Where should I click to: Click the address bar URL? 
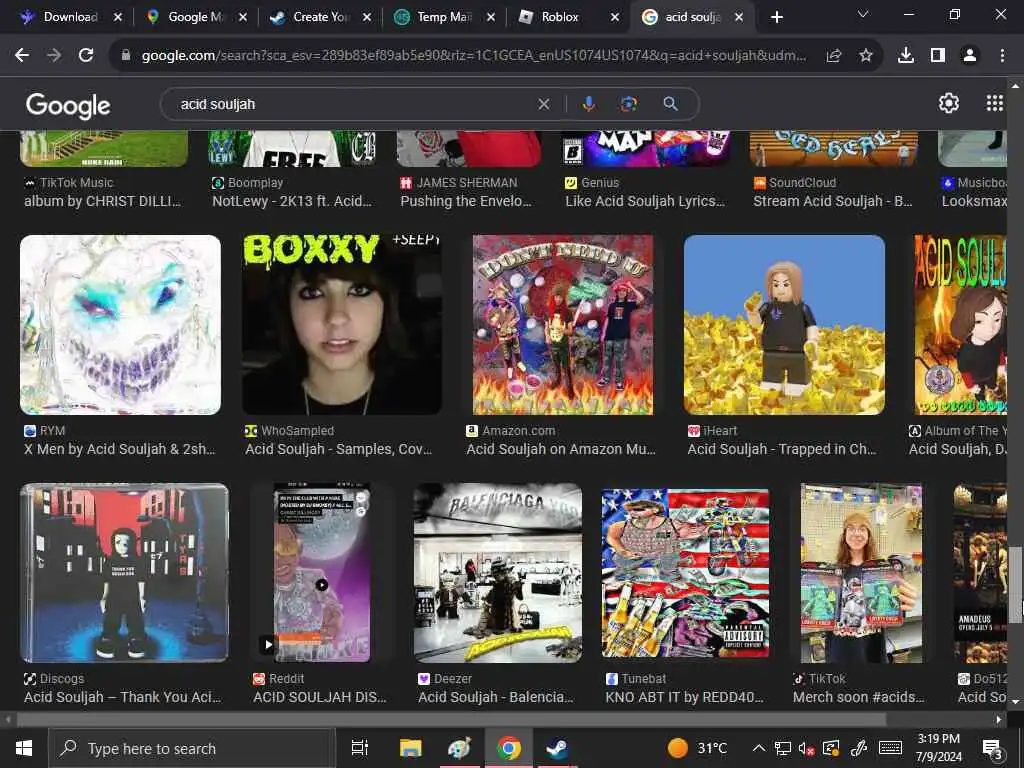tap(473, 56)
